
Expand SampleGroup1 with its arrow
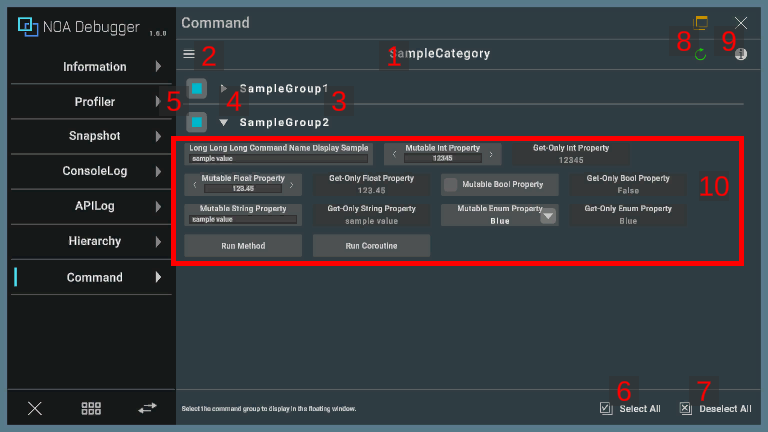(x=223, y=89)
